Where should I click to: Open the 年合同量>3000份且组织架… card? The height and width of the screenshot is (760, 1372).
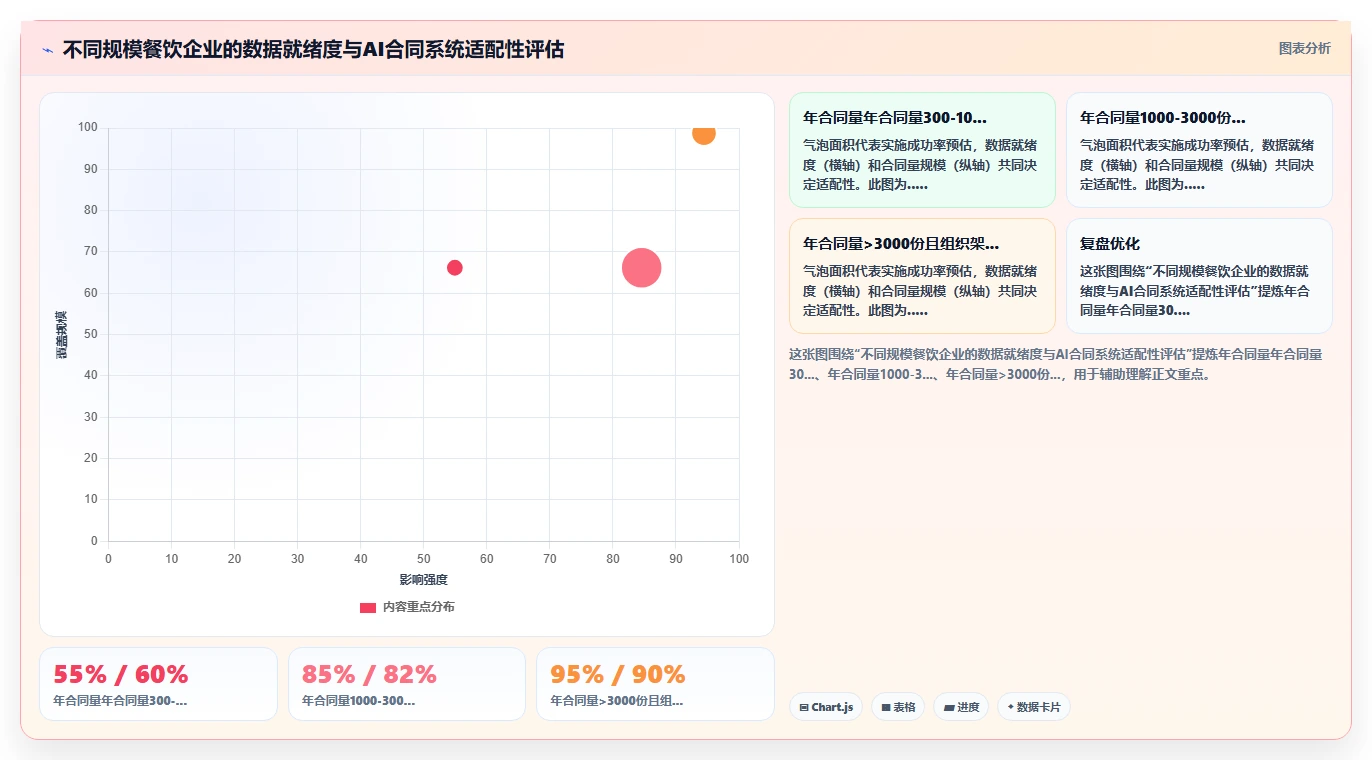pos(922,276)
